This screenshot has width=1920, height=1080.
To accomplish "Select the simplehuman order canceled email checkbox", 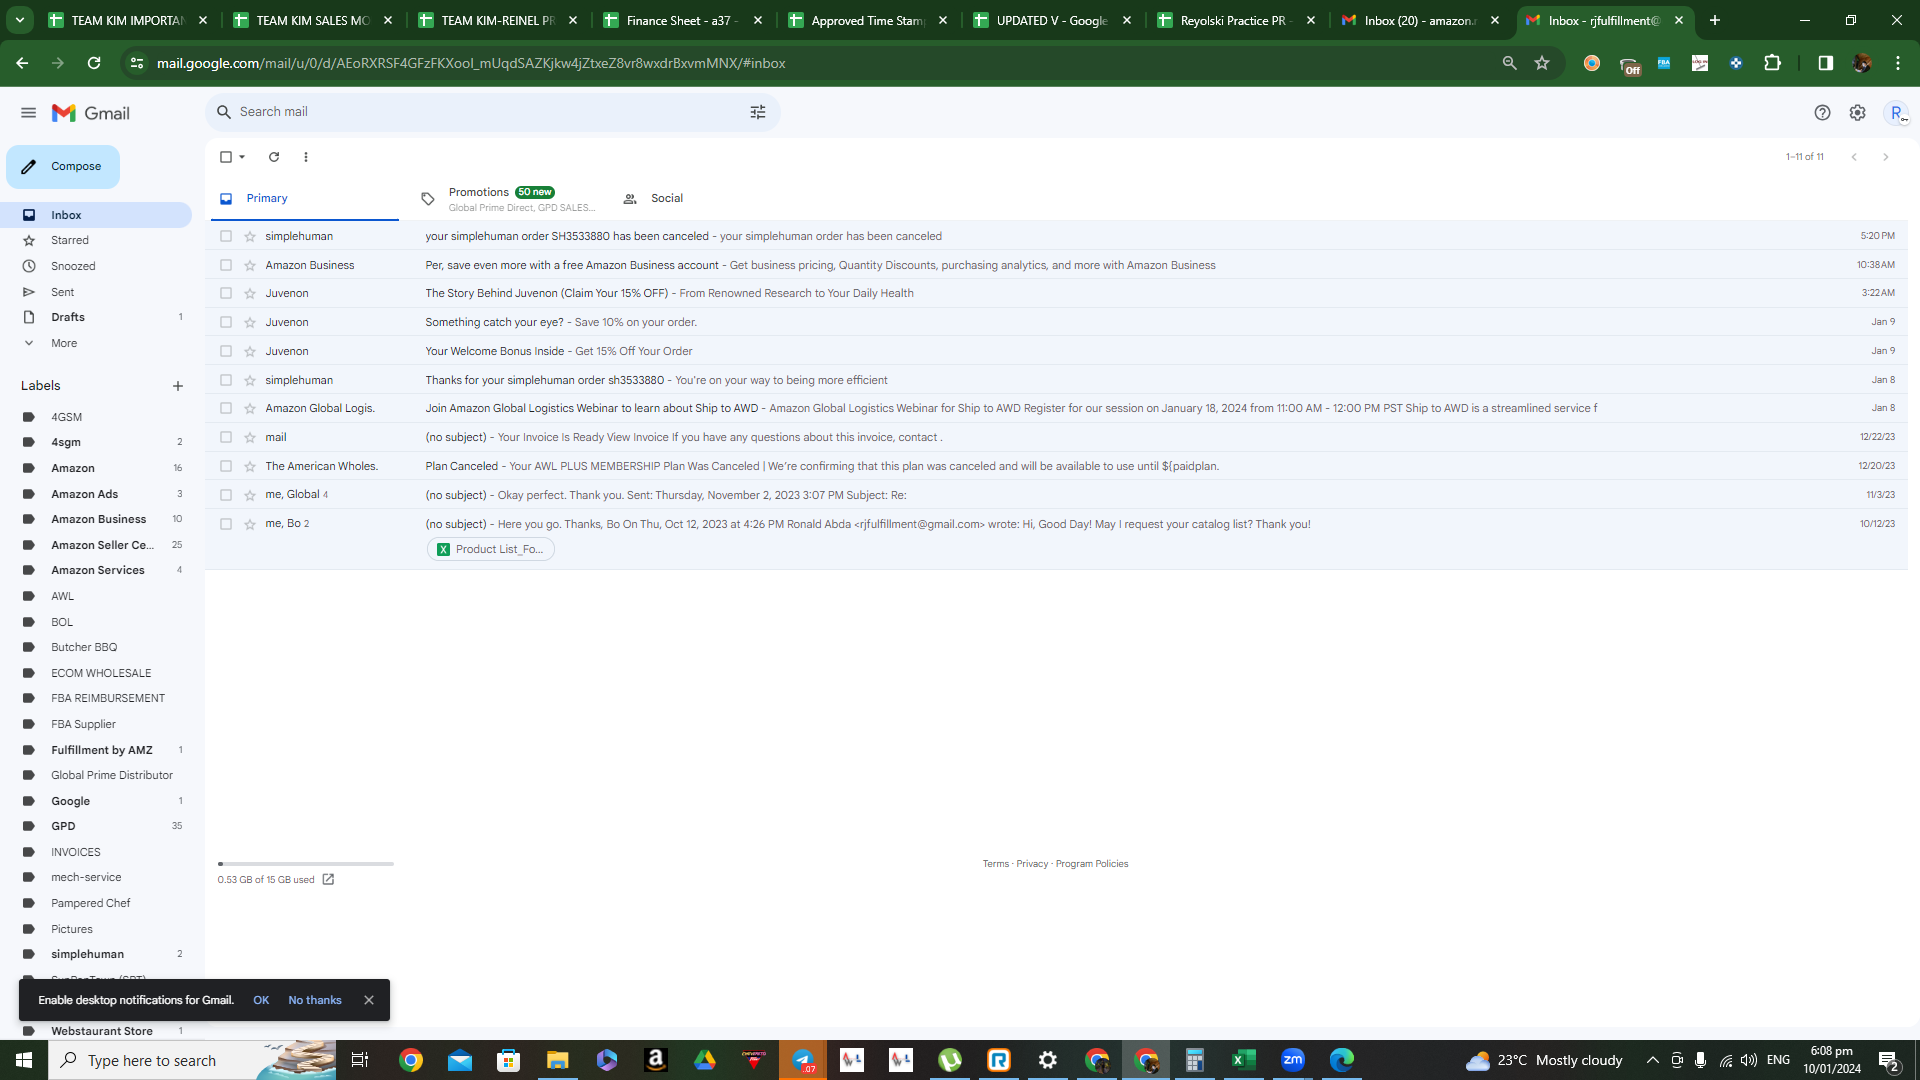I will point(226,236).
